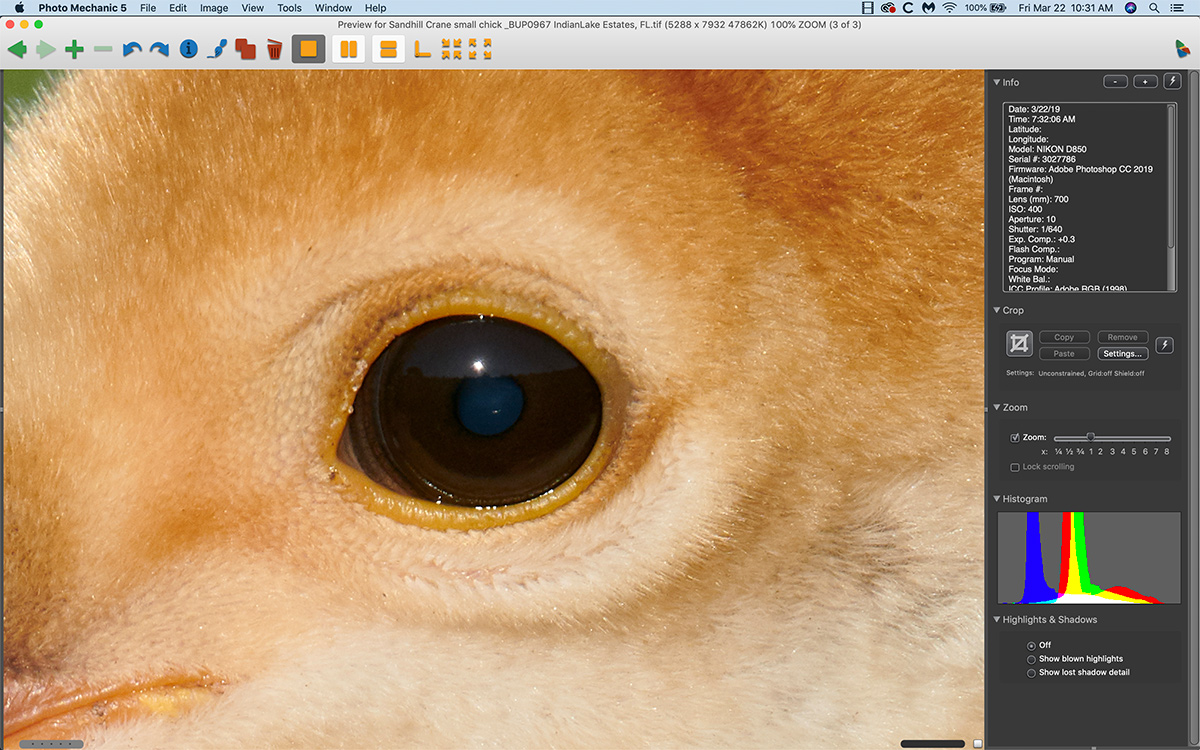This screenshot has height=750, width=1200.
Task: Open the Window menu
Action: click(x=333, y=8)
